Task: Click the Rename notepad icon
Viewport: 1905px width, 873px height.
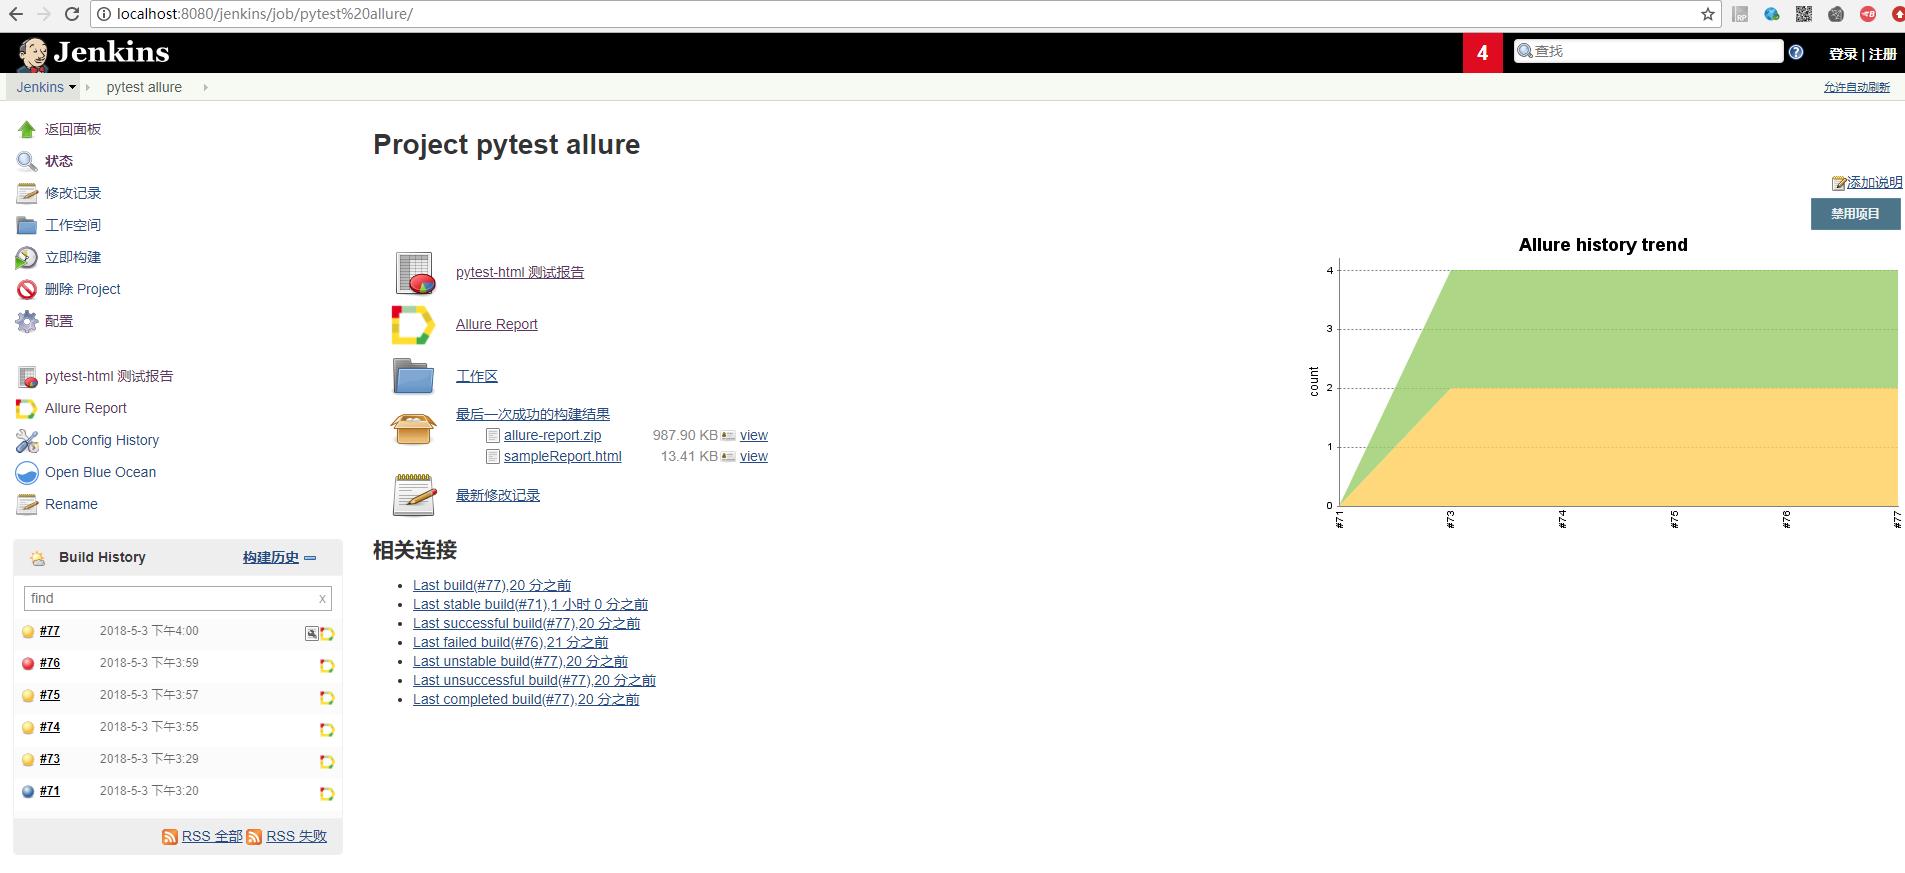Action: [27, 504]
